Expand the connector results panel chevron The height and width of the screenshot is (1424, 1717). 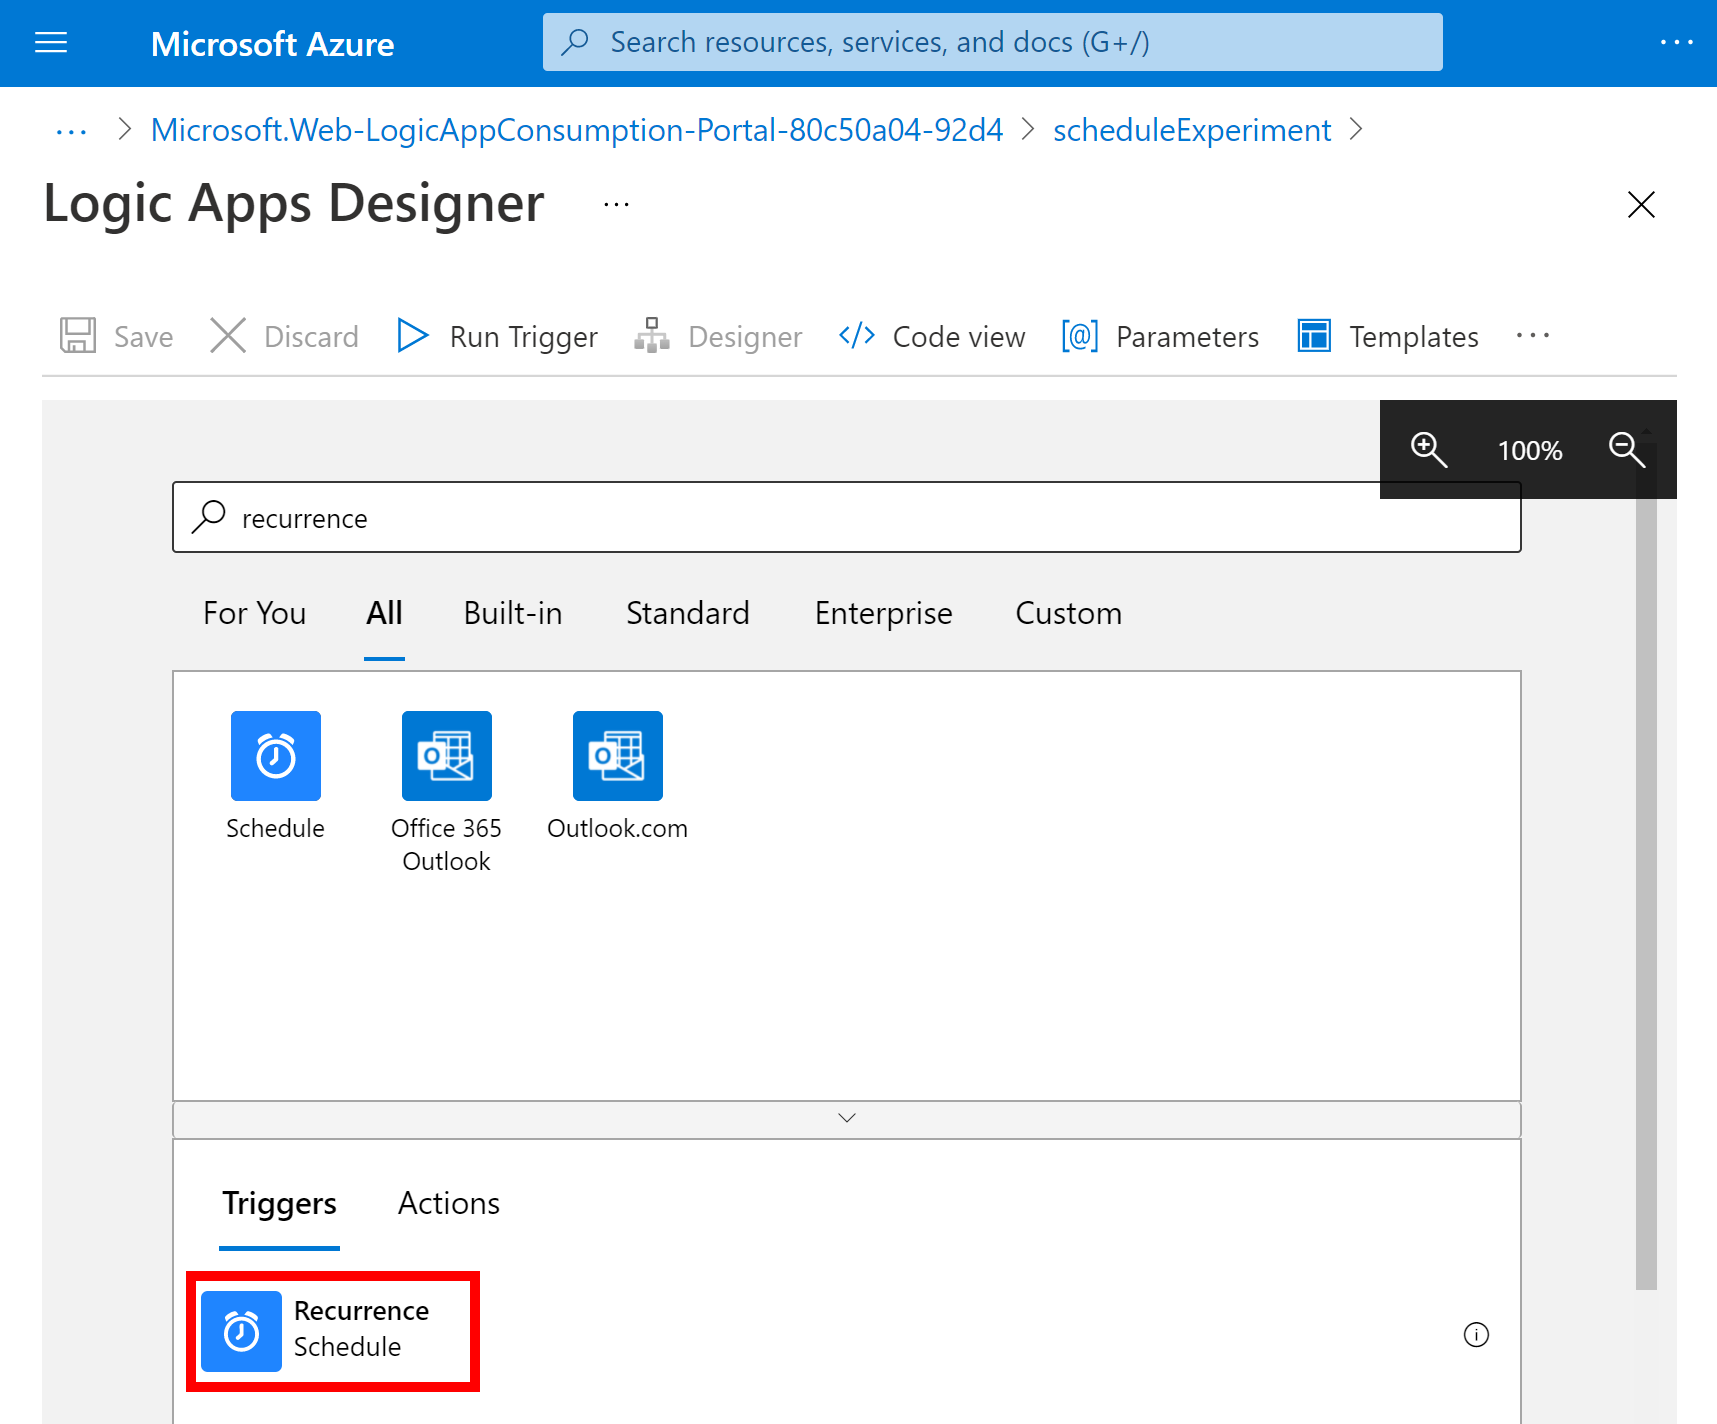pos(846,1117)
